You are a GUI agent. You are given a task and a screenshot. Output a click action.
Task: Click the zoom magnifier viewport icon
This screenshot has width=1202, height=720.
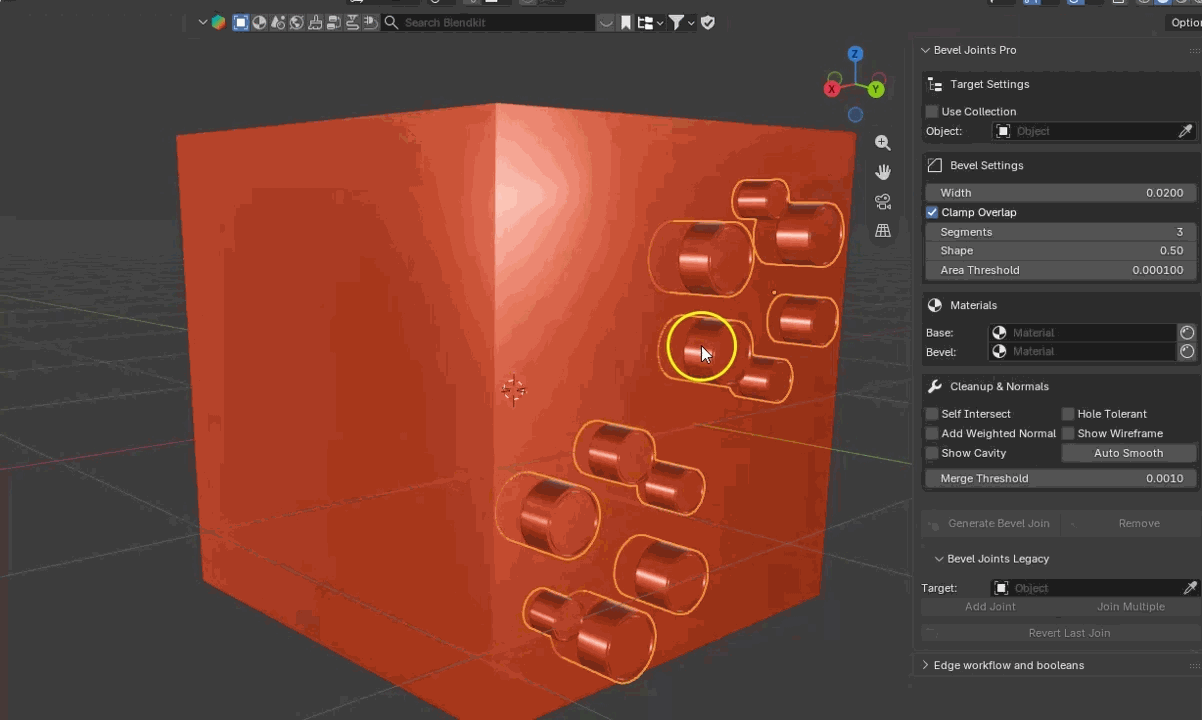click(x=882, y=143)
